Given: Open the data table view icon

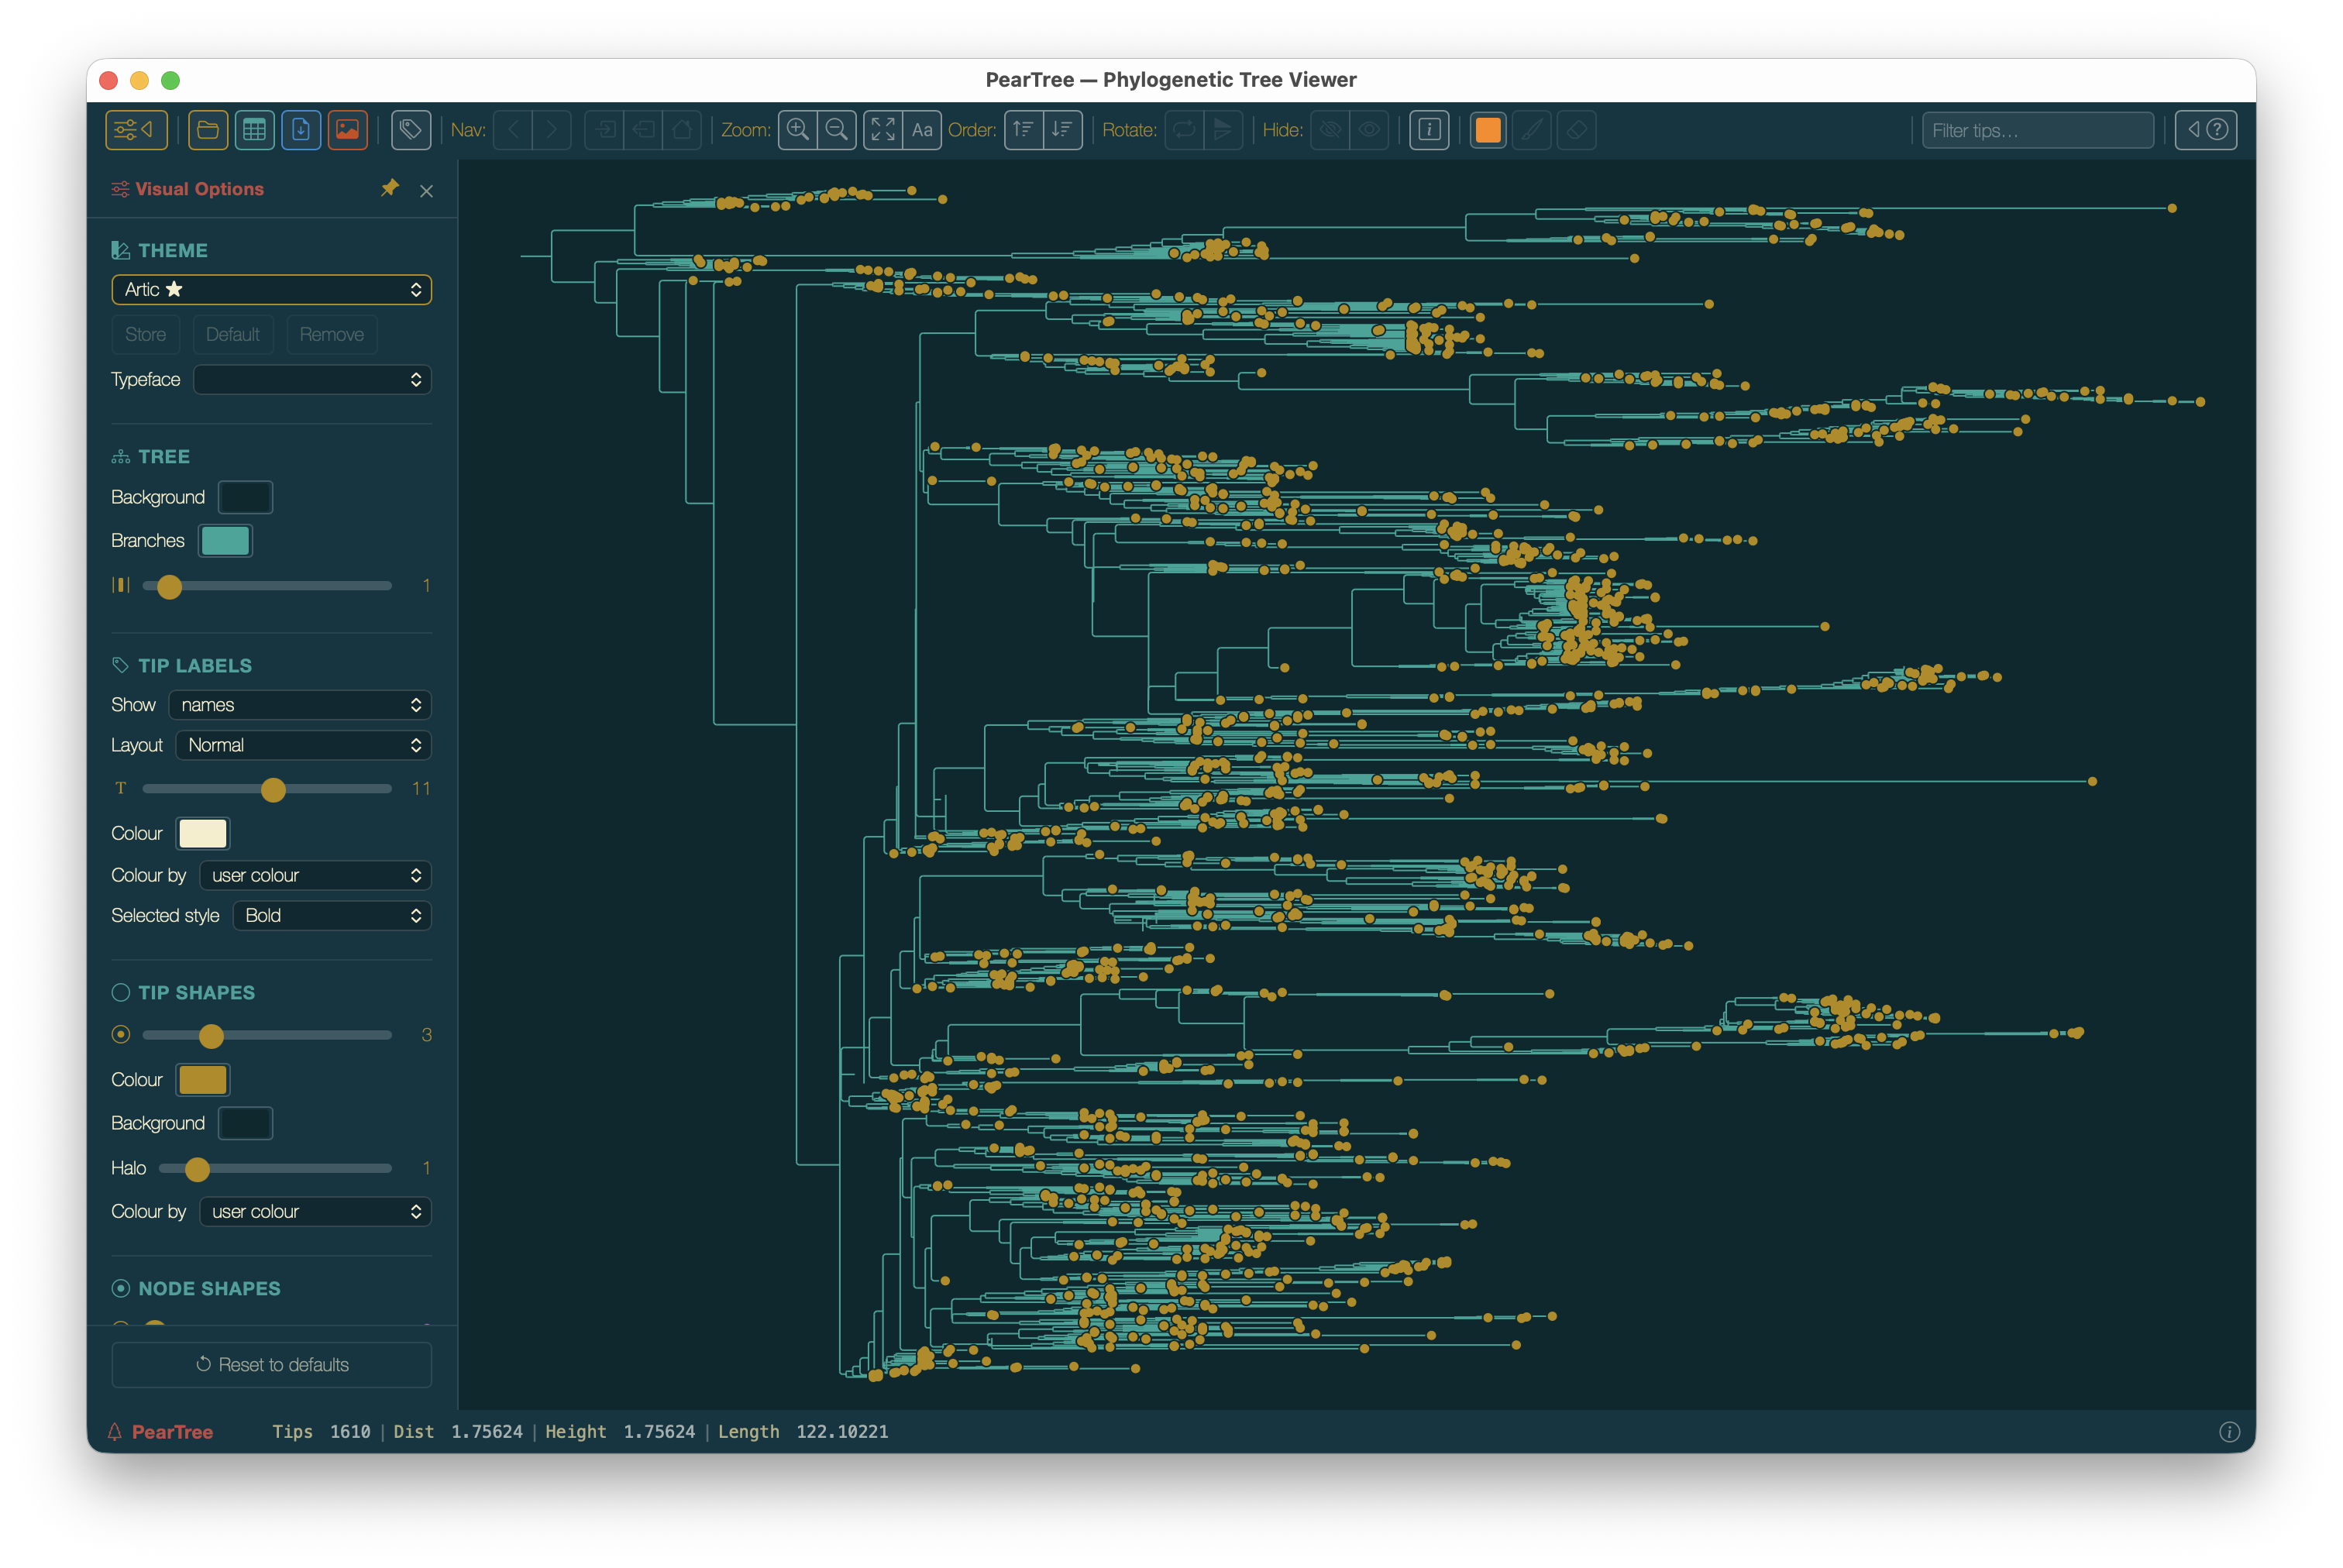Looking at the screenshot, I should click(254, 130).
